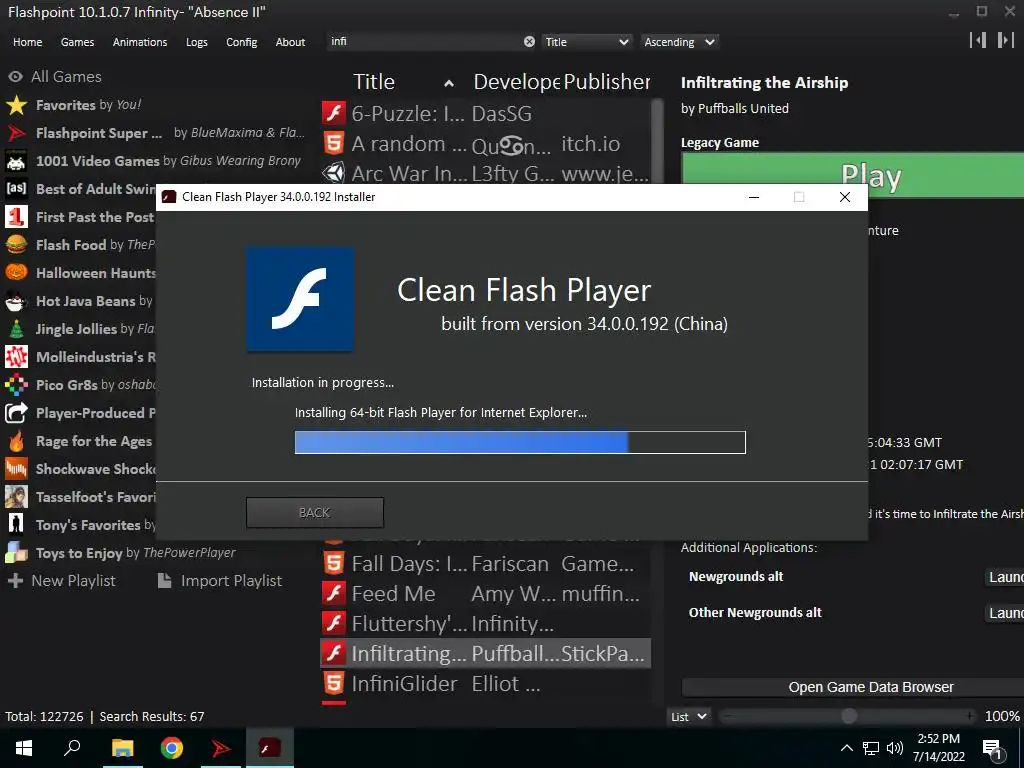Select the 1001 Video Games playlist icon

point(16,161)
